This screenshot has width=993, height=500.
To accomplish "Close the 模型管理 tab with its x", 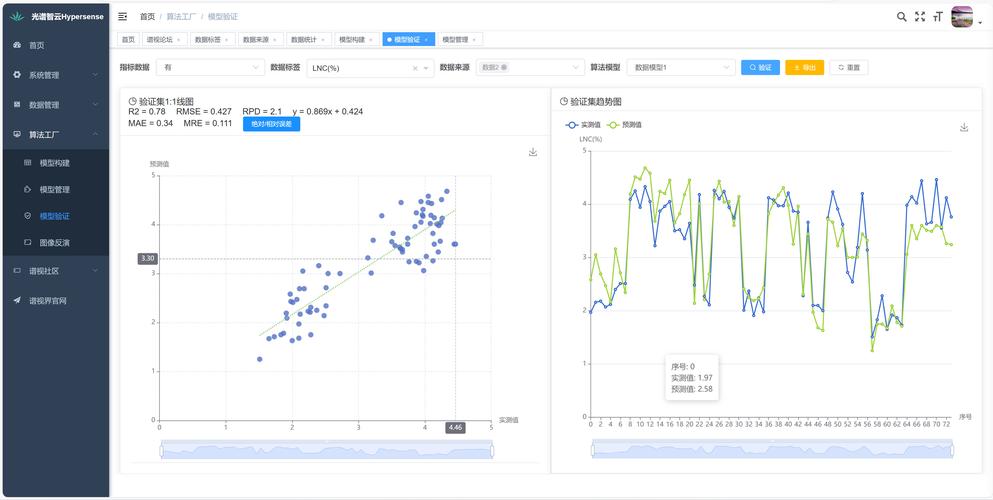I will point(474,40).
